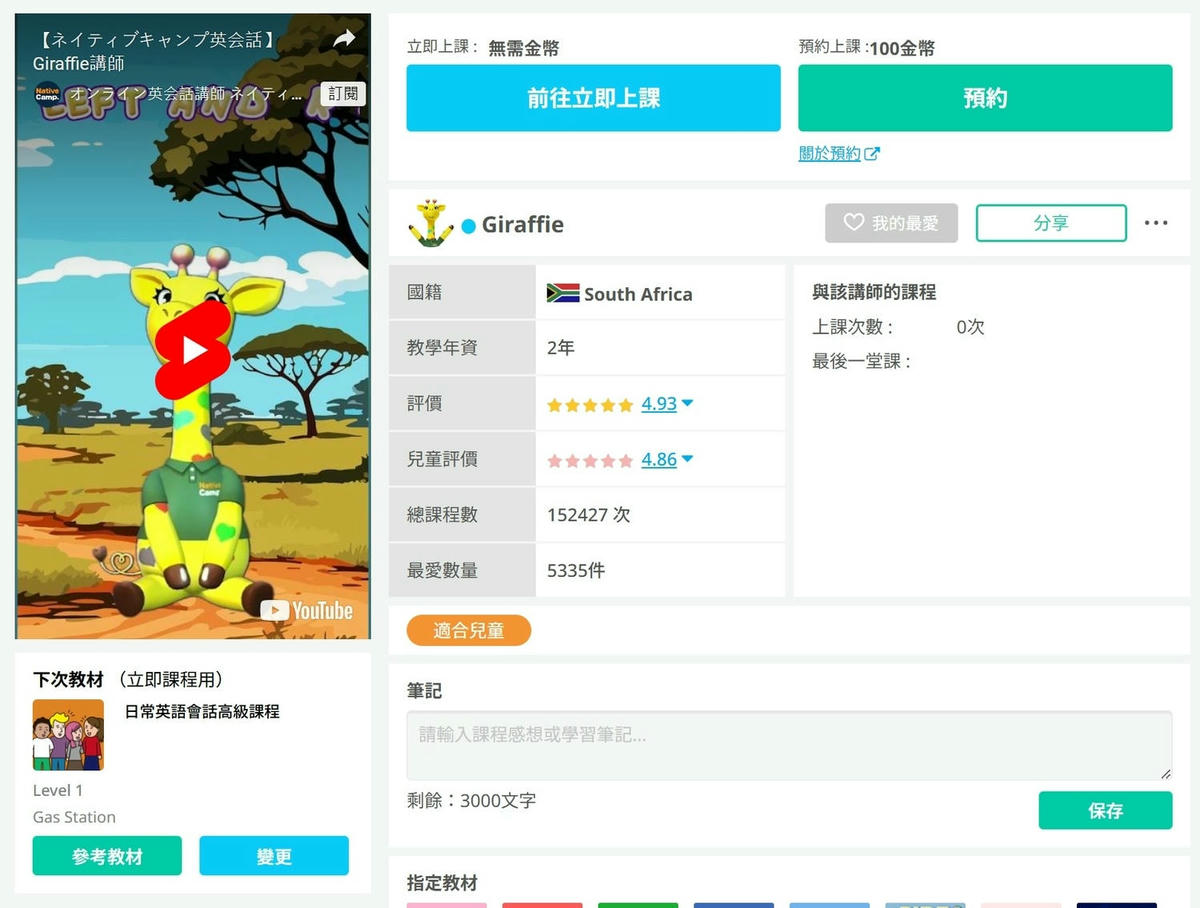Click the 參考教材 button

107,856
